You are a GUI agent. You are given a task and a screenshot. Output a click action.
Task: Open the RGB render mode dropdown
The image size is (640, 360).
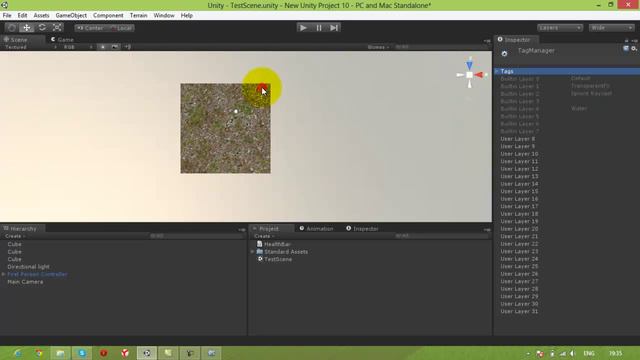77,47
